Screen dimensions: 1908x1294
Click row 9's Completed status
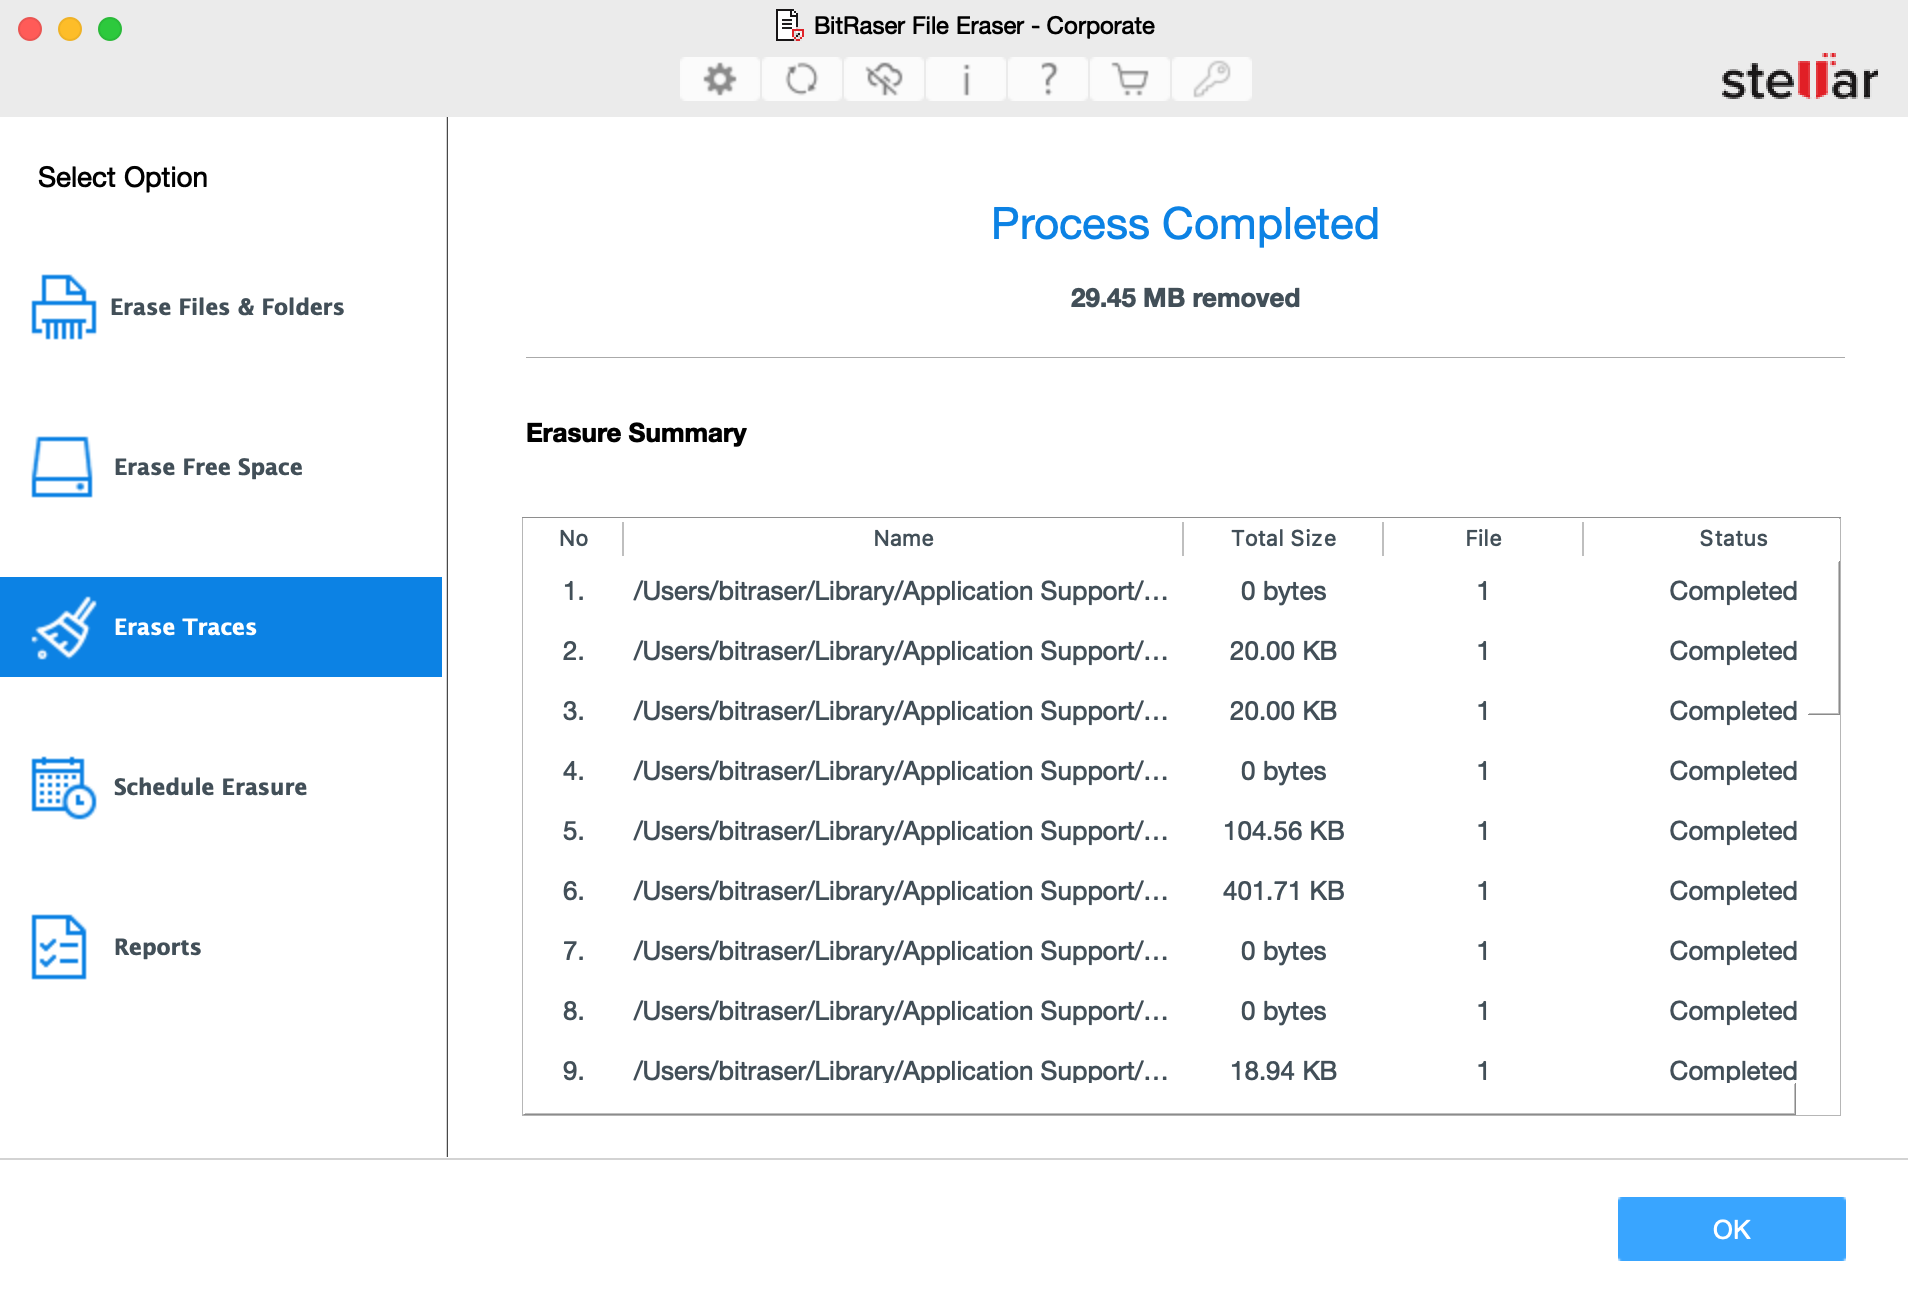1733,1071
